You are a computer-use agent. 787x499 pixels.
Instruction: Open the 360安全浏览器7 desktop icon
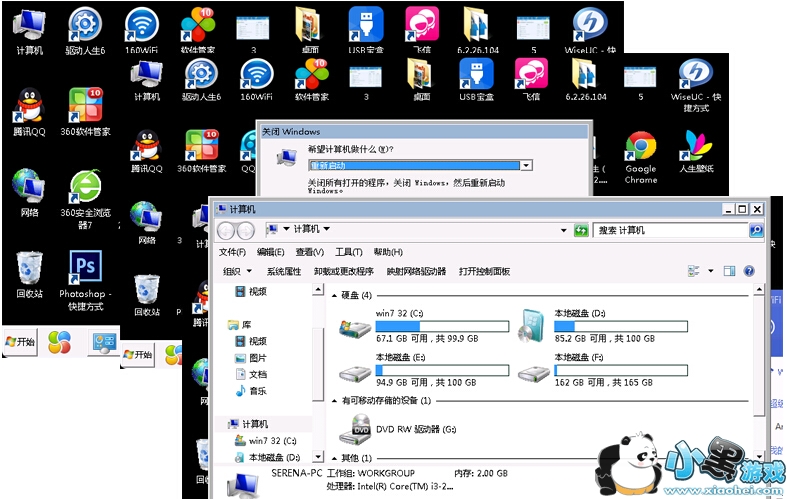point(84,186)
